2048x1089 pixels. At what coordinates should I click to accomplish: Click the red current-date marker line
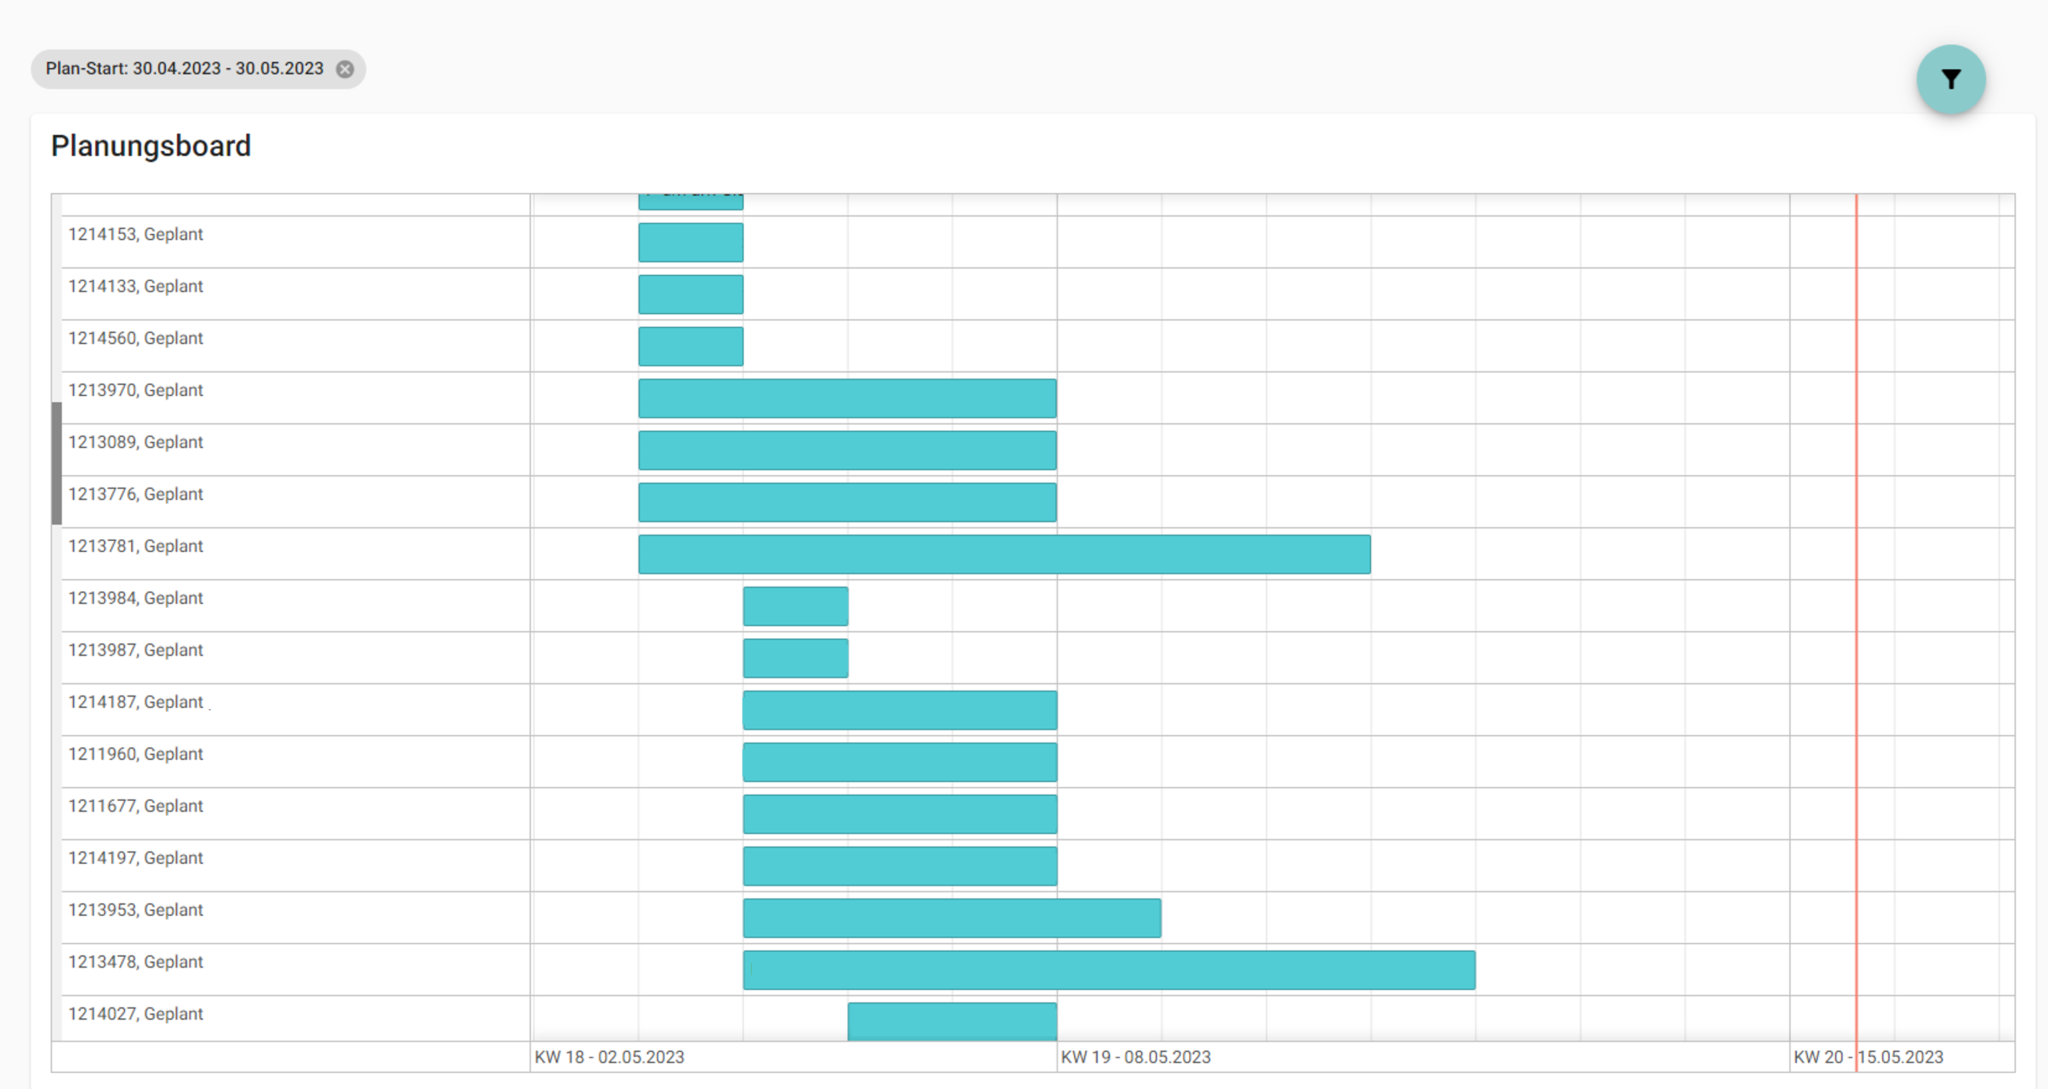pyautogui.click(x=1856, y=600)
